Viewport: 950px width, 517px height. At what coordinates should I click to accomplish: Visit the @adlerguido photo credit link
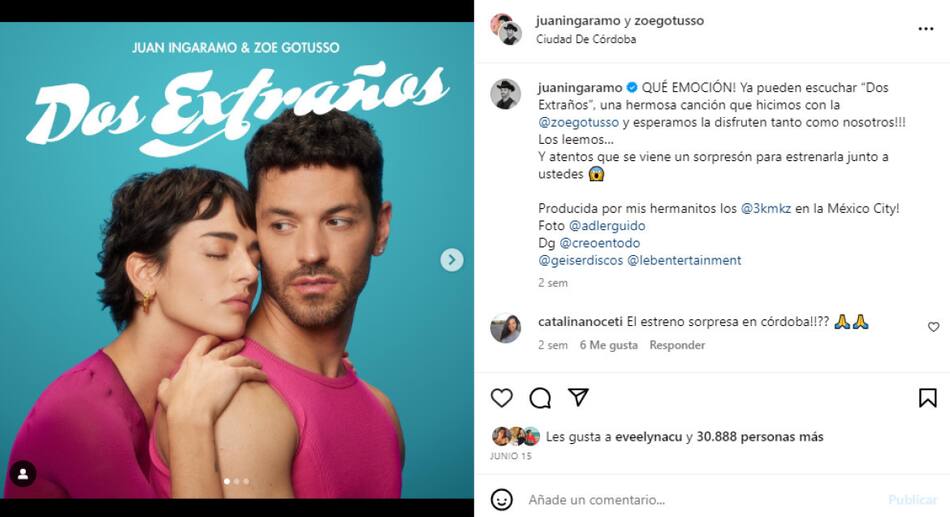pos(606,225)
